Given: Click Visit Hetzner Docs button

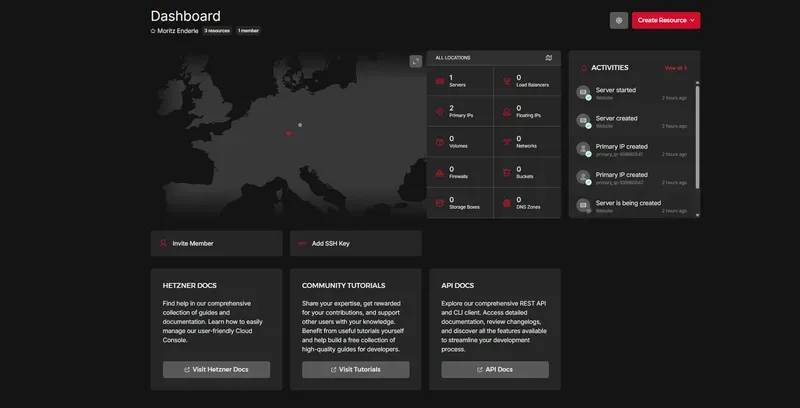Looking at the screenshot, I should (x=216, y=370).
